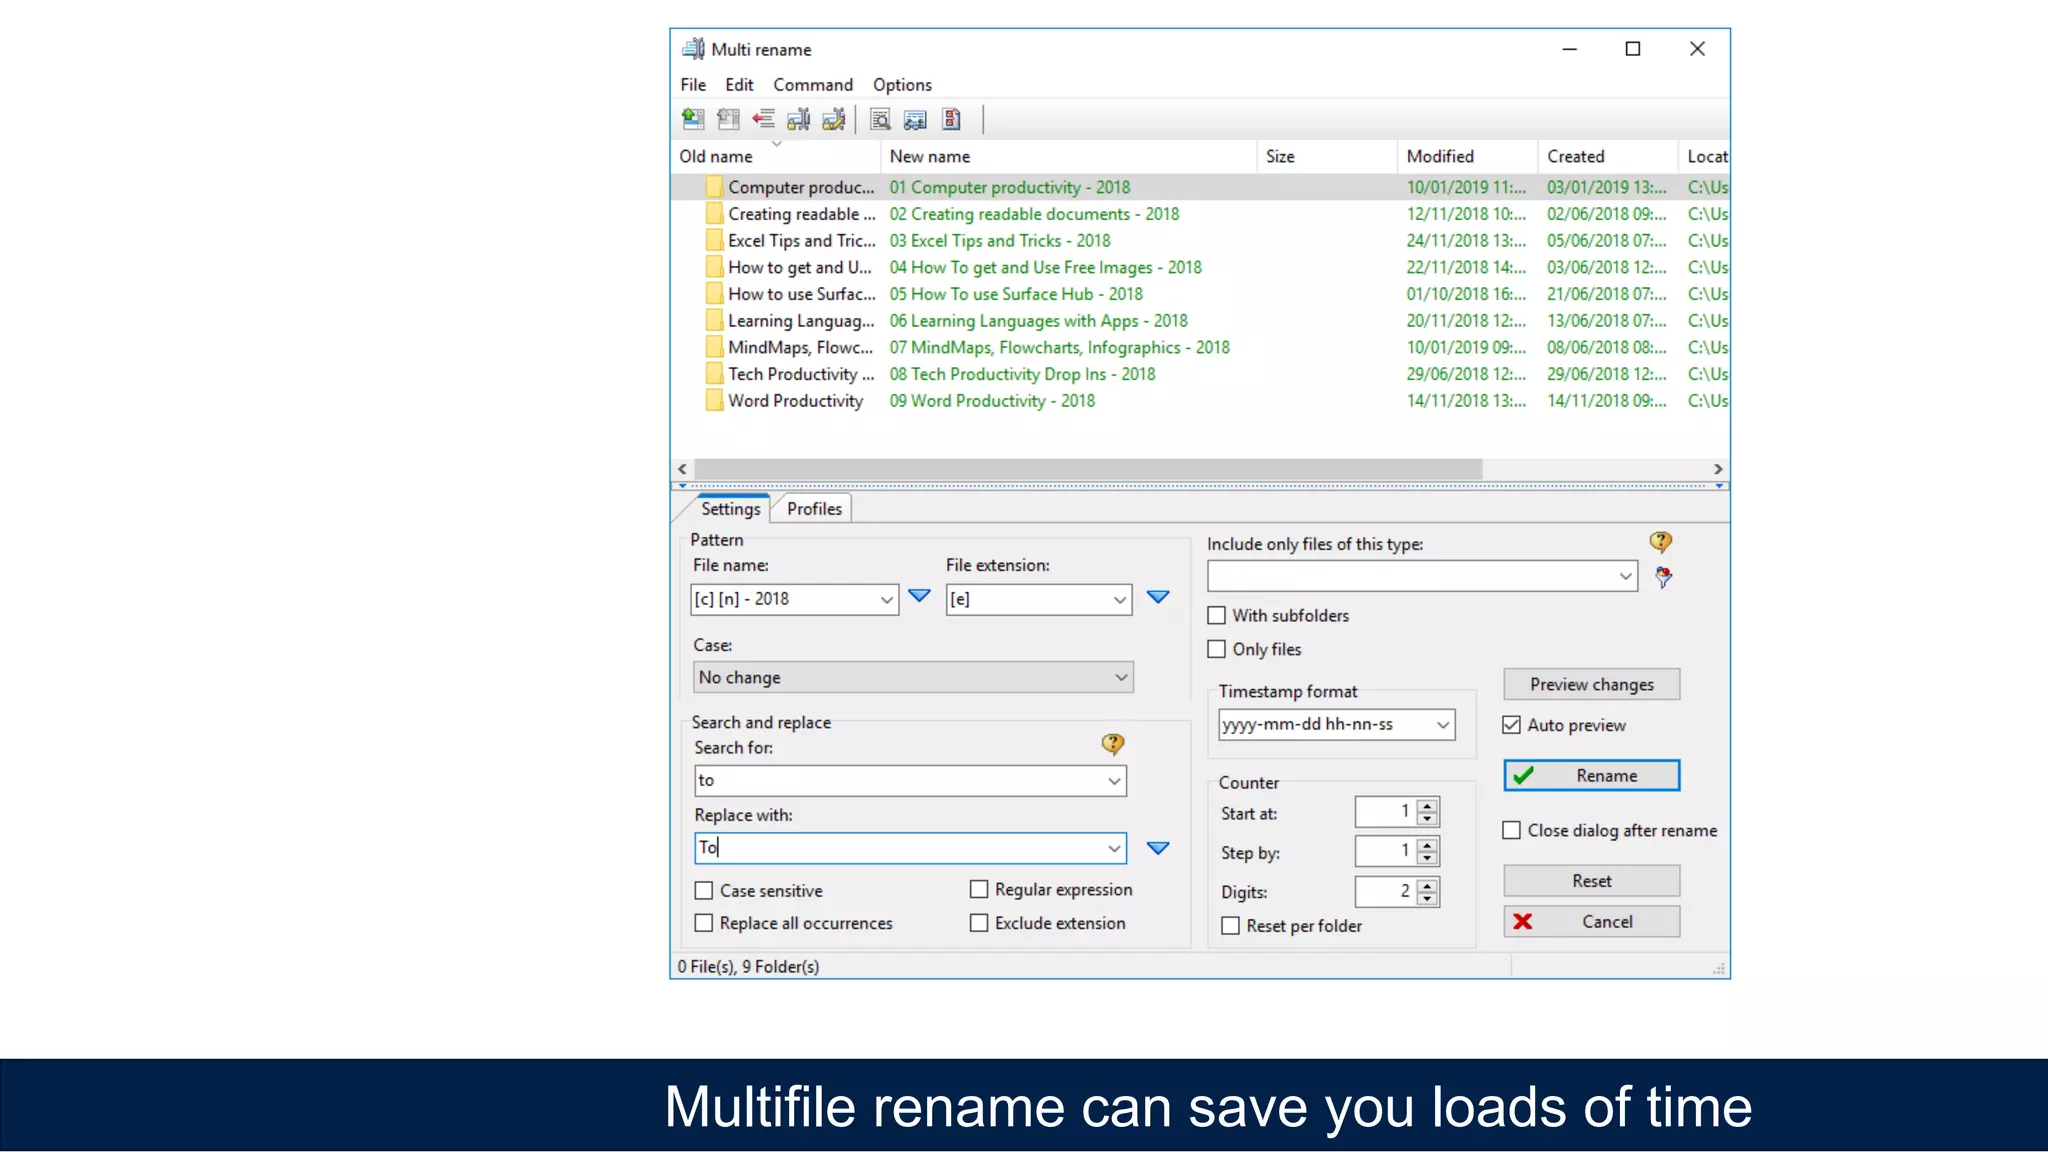Click the blue arrow beside File name pattern
Image resolution: width=2048 pixels, height=1152 pixels.
click(x=919, y=597)
